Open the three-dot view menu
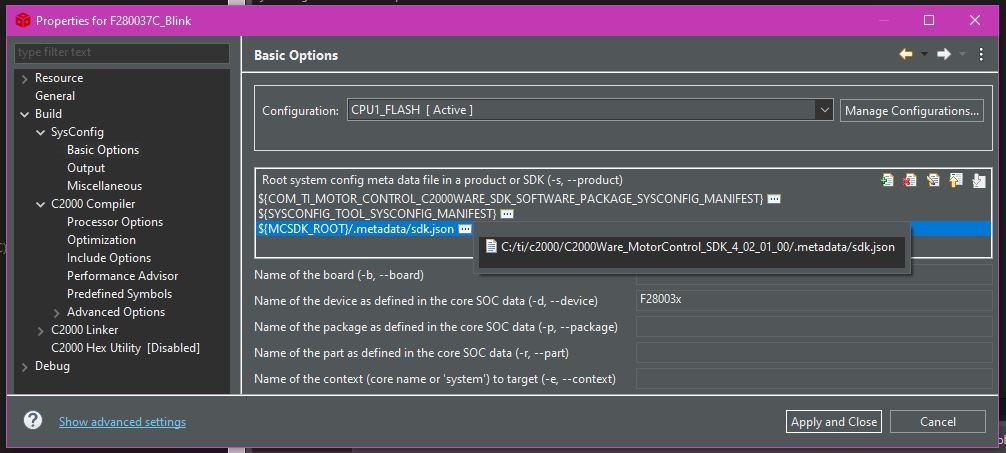The height and width of the screenshot is (453, 1006). click(981, 55)
